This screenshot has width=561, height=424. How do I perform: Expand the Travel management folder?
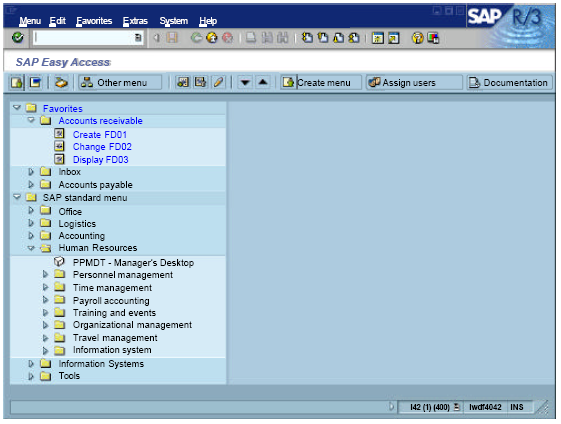(x=45, y=337)
